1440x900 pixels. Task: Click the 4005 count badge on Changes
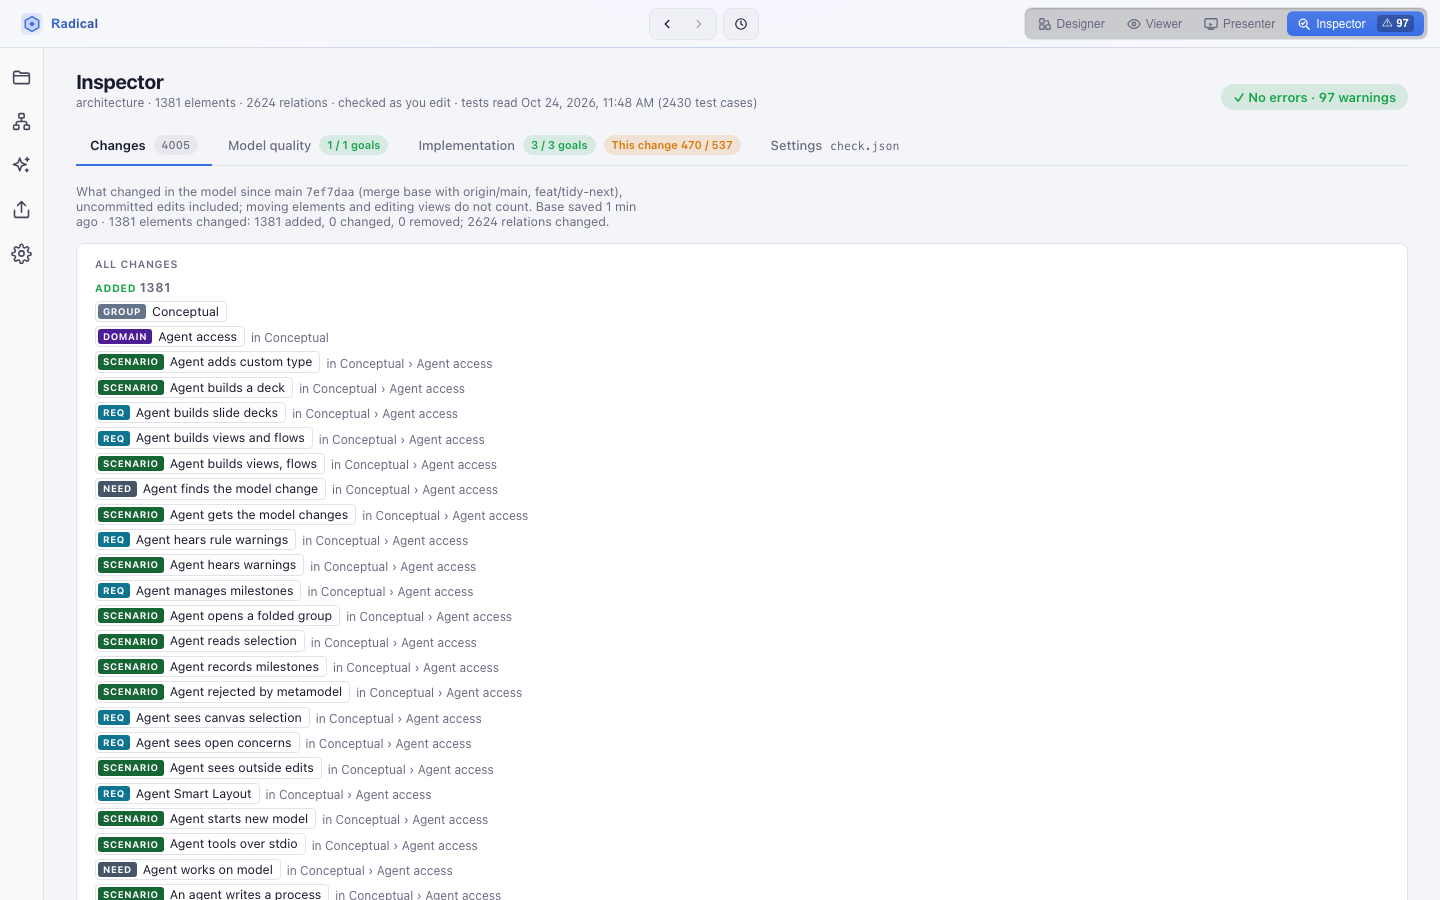click(x=176, y=146)
